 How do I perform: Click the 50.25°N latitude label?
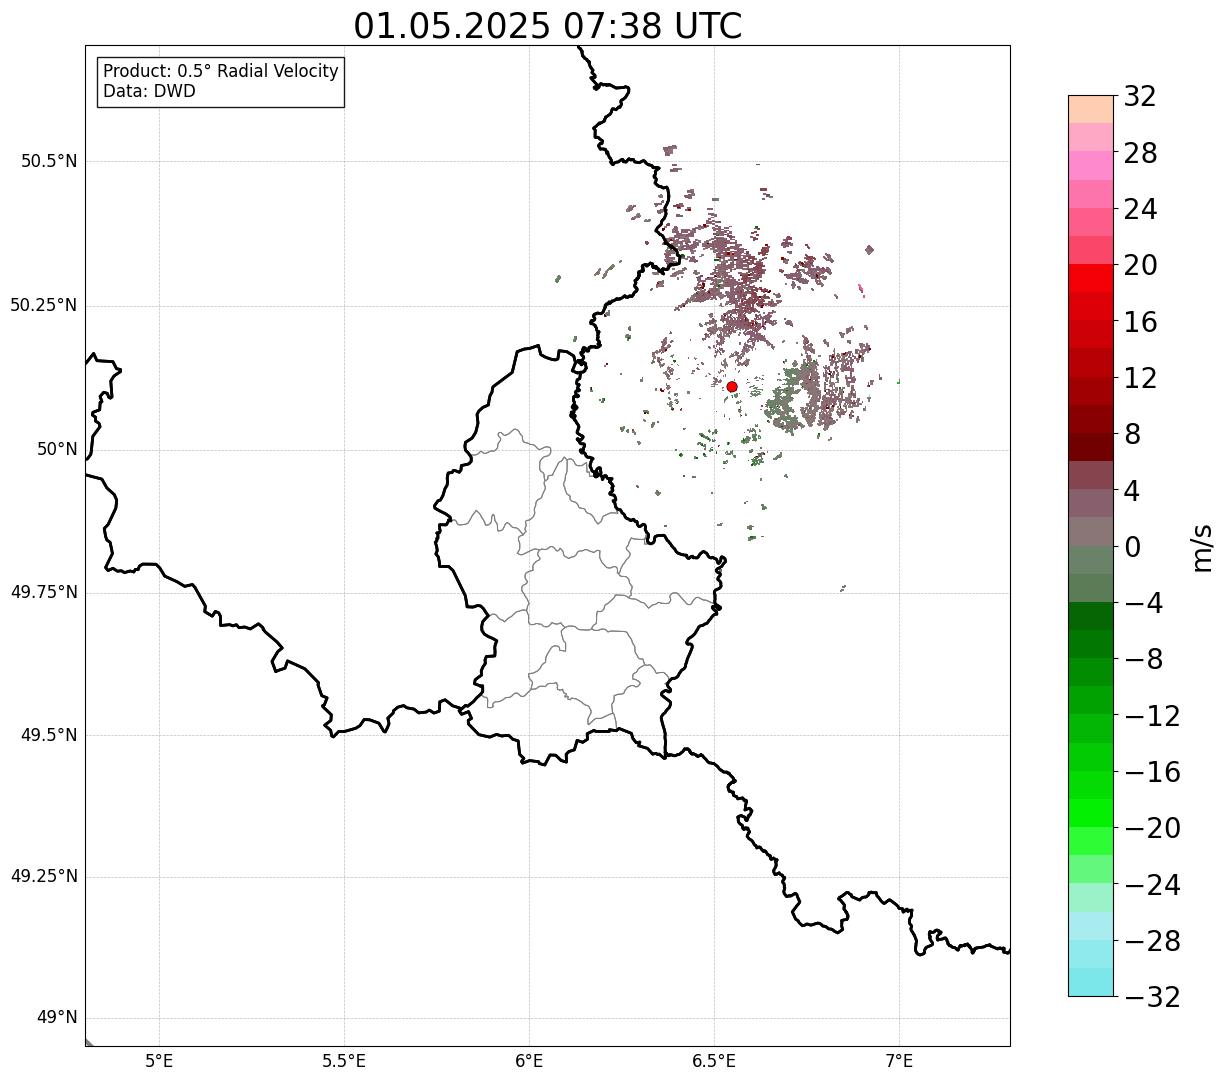coord(43,305)
